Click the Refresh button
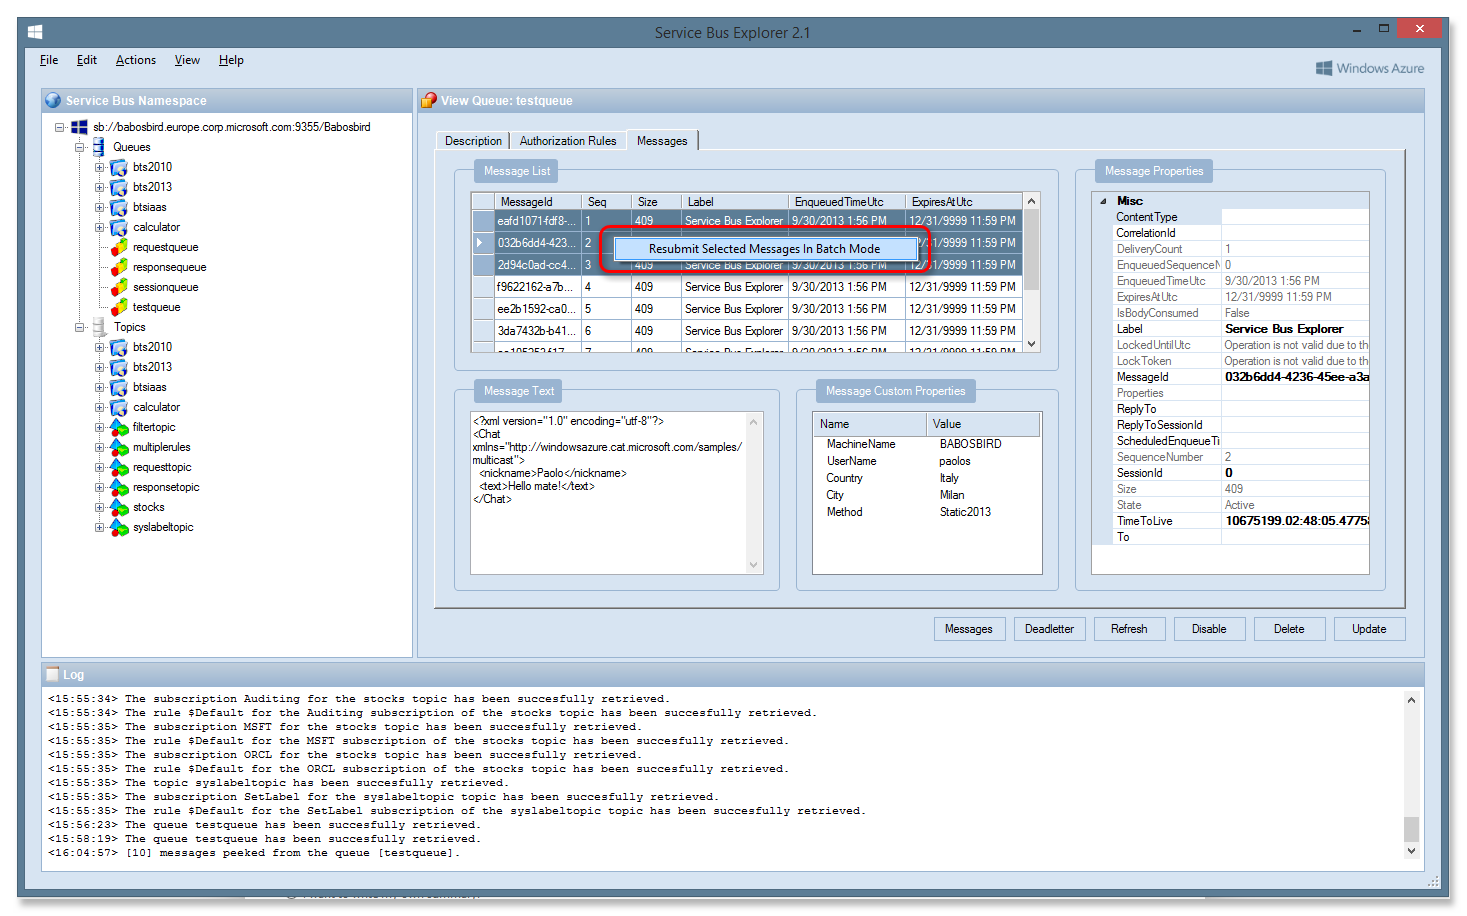The image size is (1467, 916). tap(1129, 629)
